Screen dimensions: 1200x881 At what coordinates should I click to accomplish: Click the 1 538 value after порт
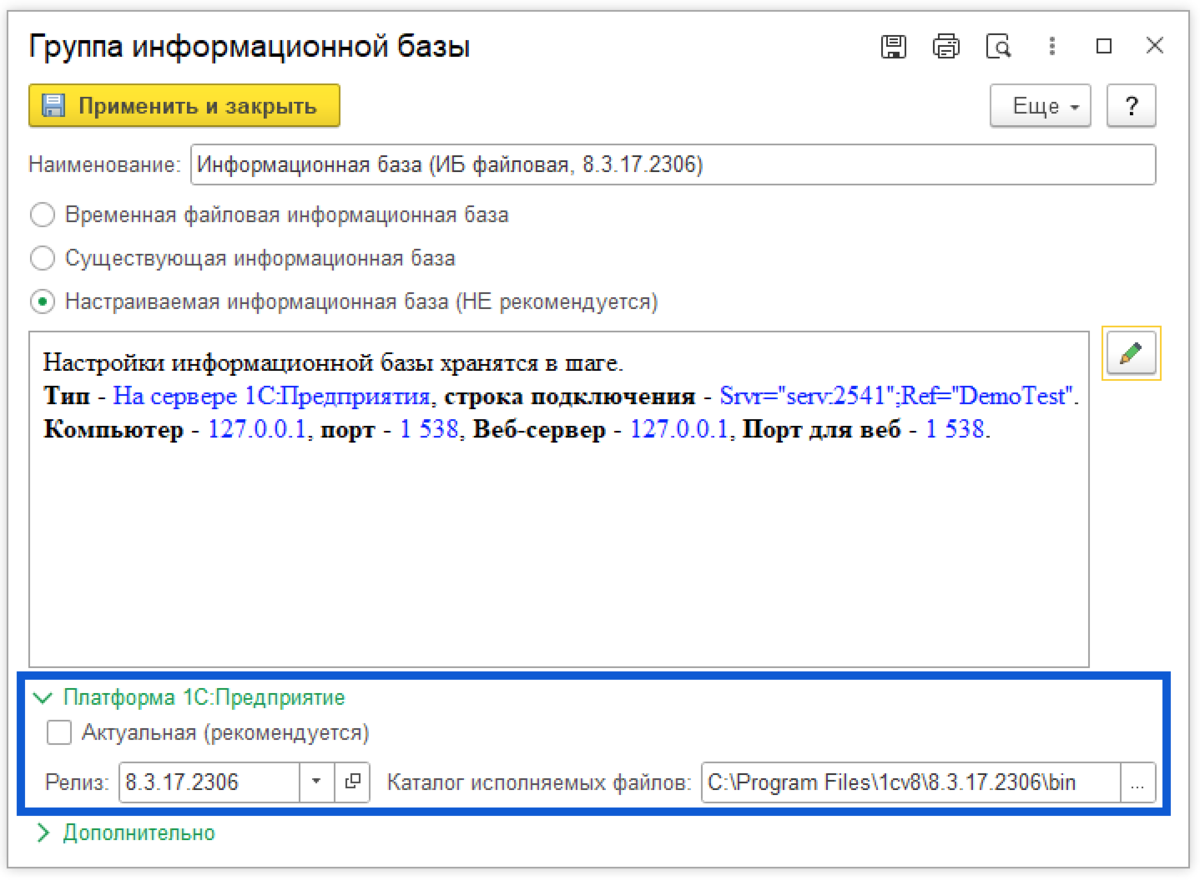[430, 431]
